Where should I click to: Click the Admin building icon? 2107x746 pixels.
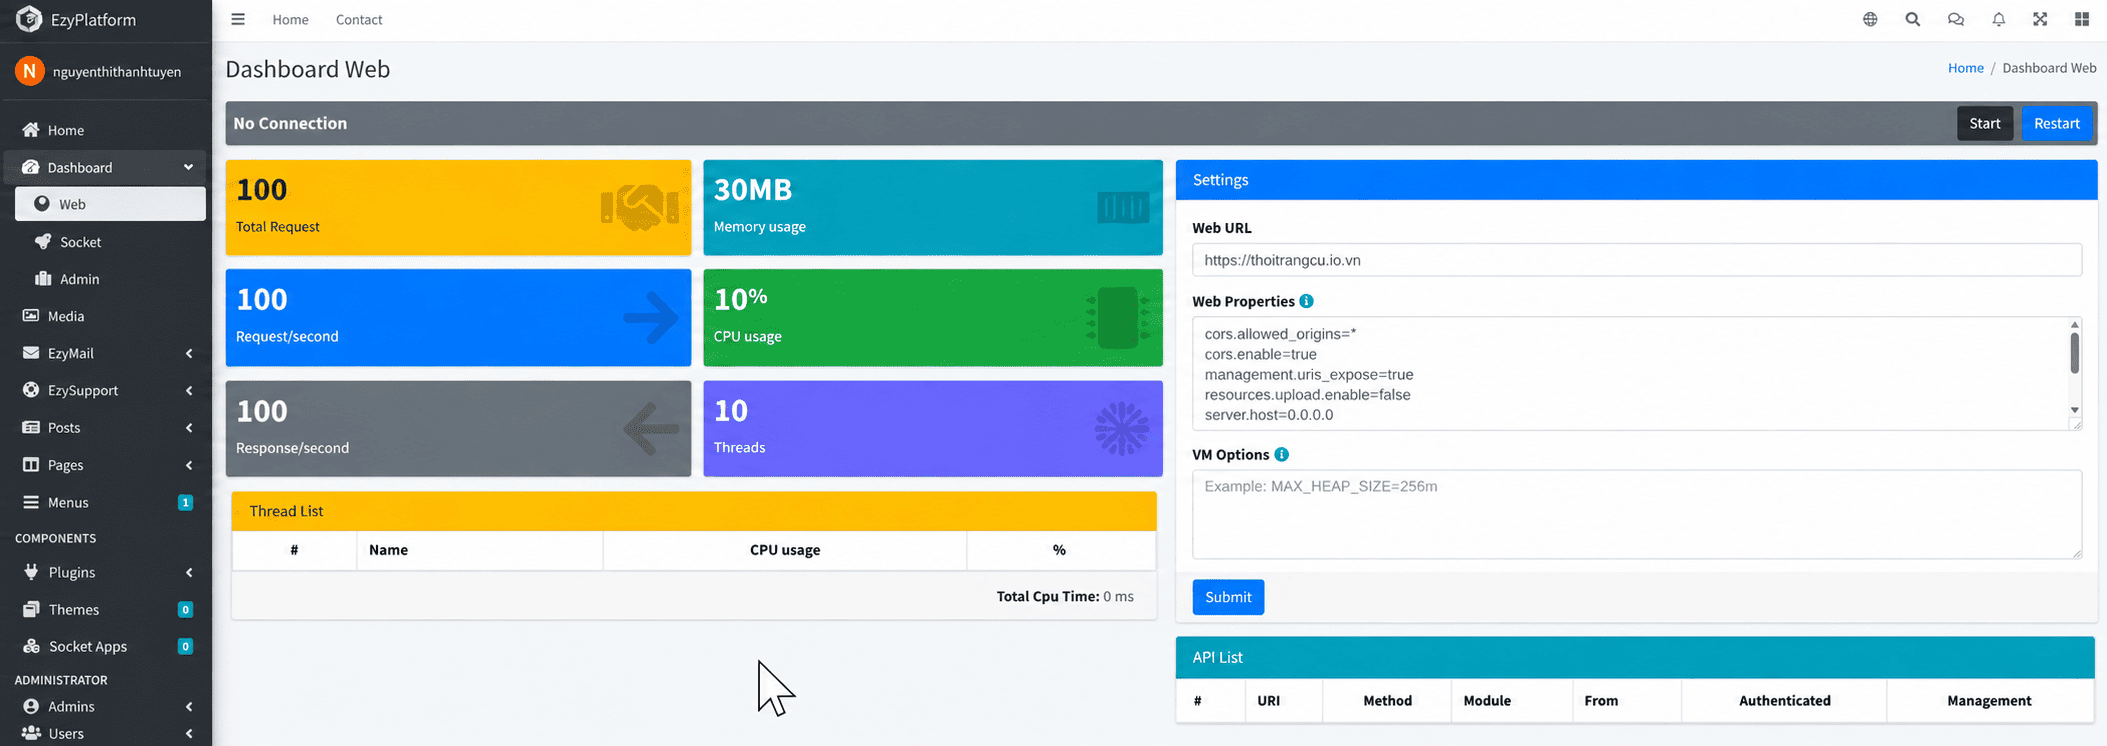pos(43,279)
